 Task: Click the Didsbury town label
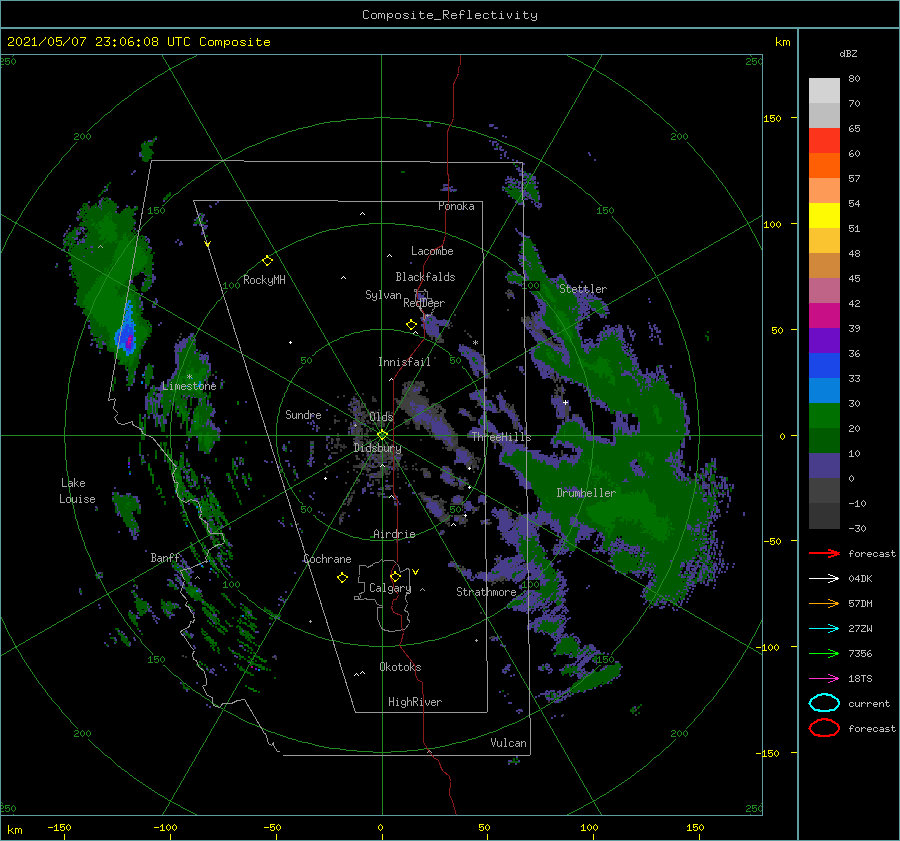click(377, 448)
